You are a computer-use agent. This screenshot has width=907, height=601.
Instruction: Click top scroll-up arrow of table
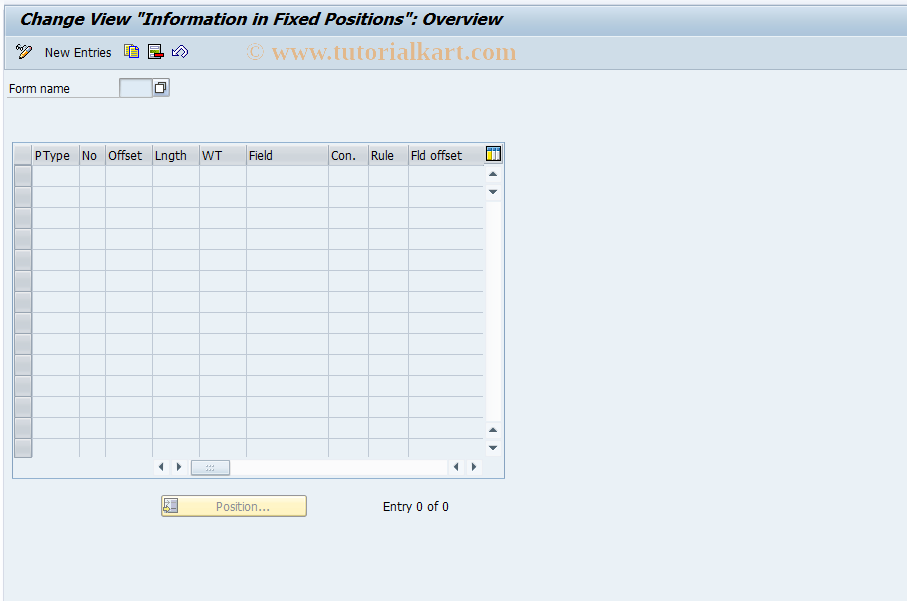click(x=493, y=174)
